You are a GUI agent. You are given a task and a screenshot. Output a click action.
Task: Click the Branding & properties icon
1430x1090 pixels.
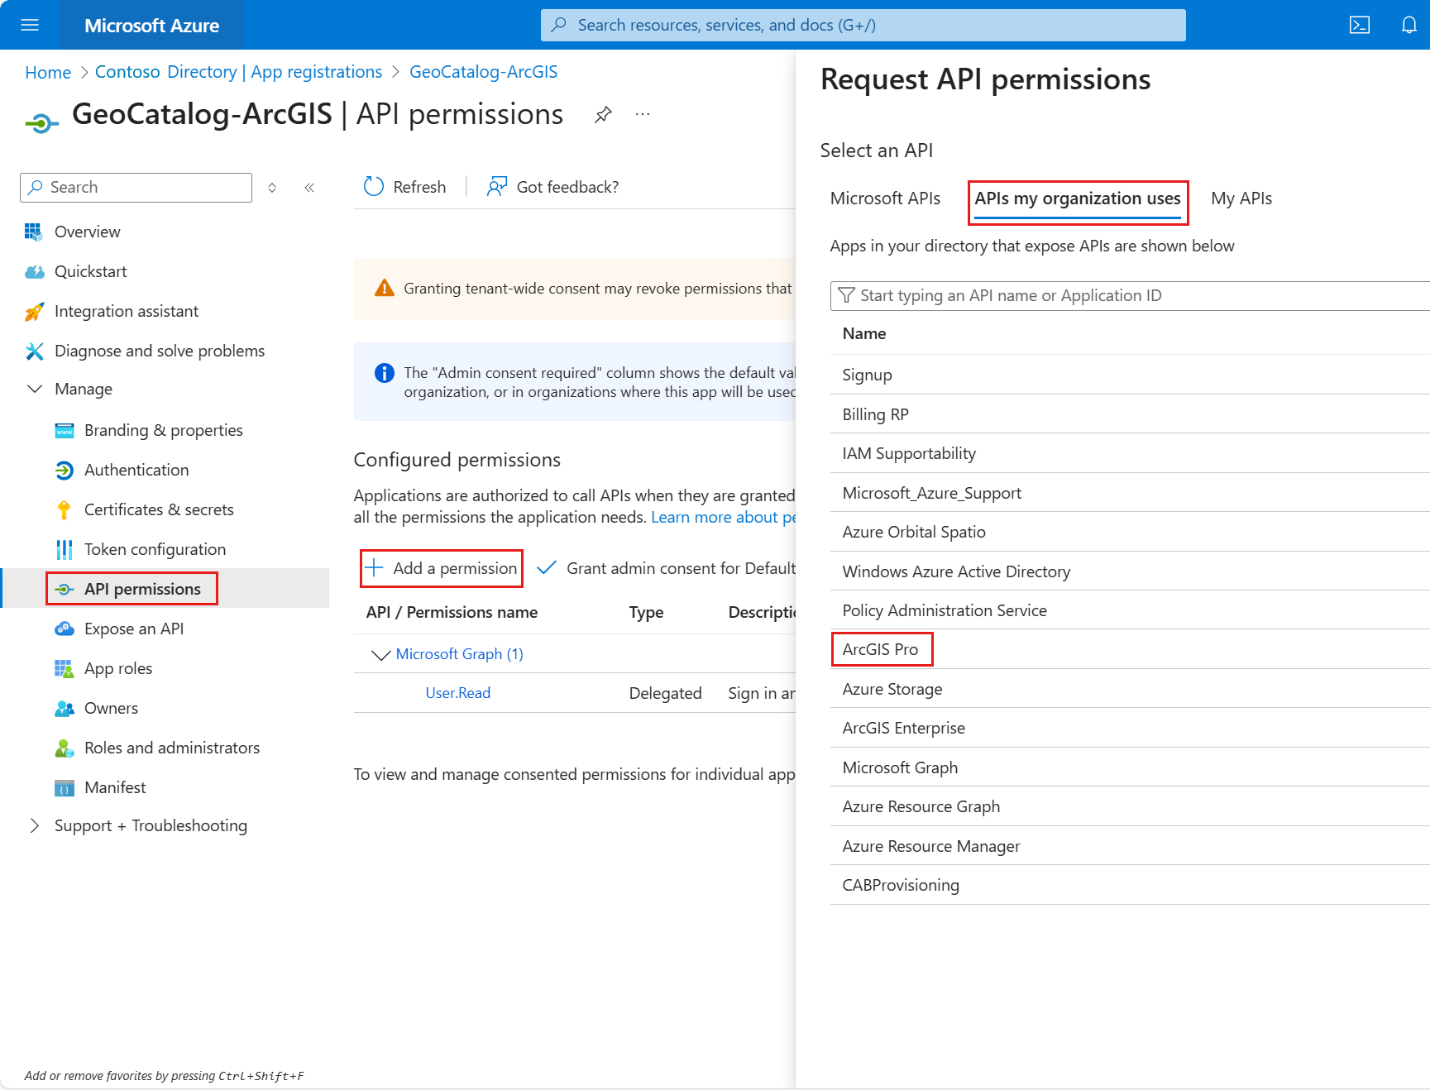pos(64,430)
